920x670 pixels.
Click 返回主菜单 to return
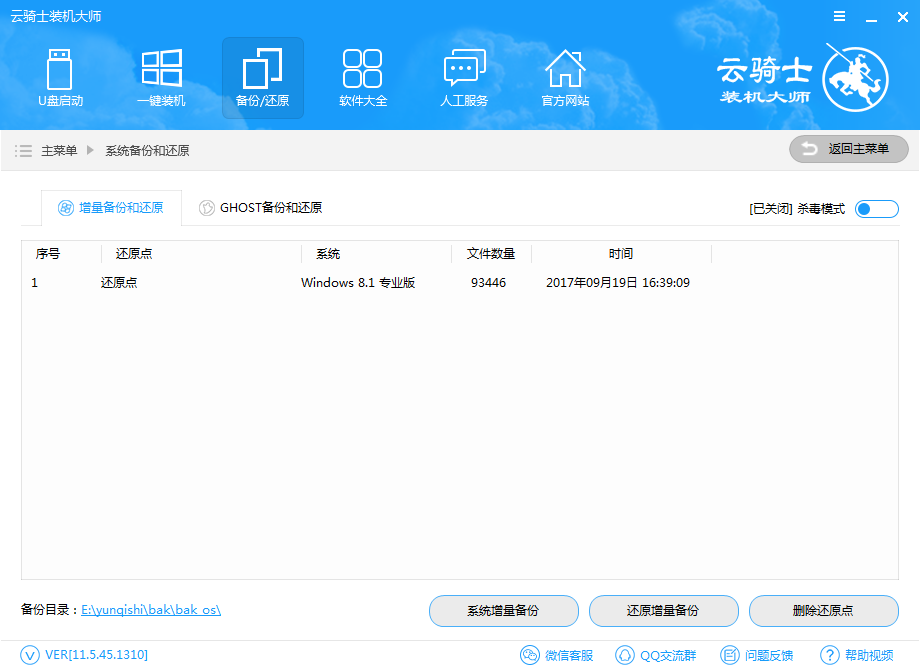coord(848,149)
